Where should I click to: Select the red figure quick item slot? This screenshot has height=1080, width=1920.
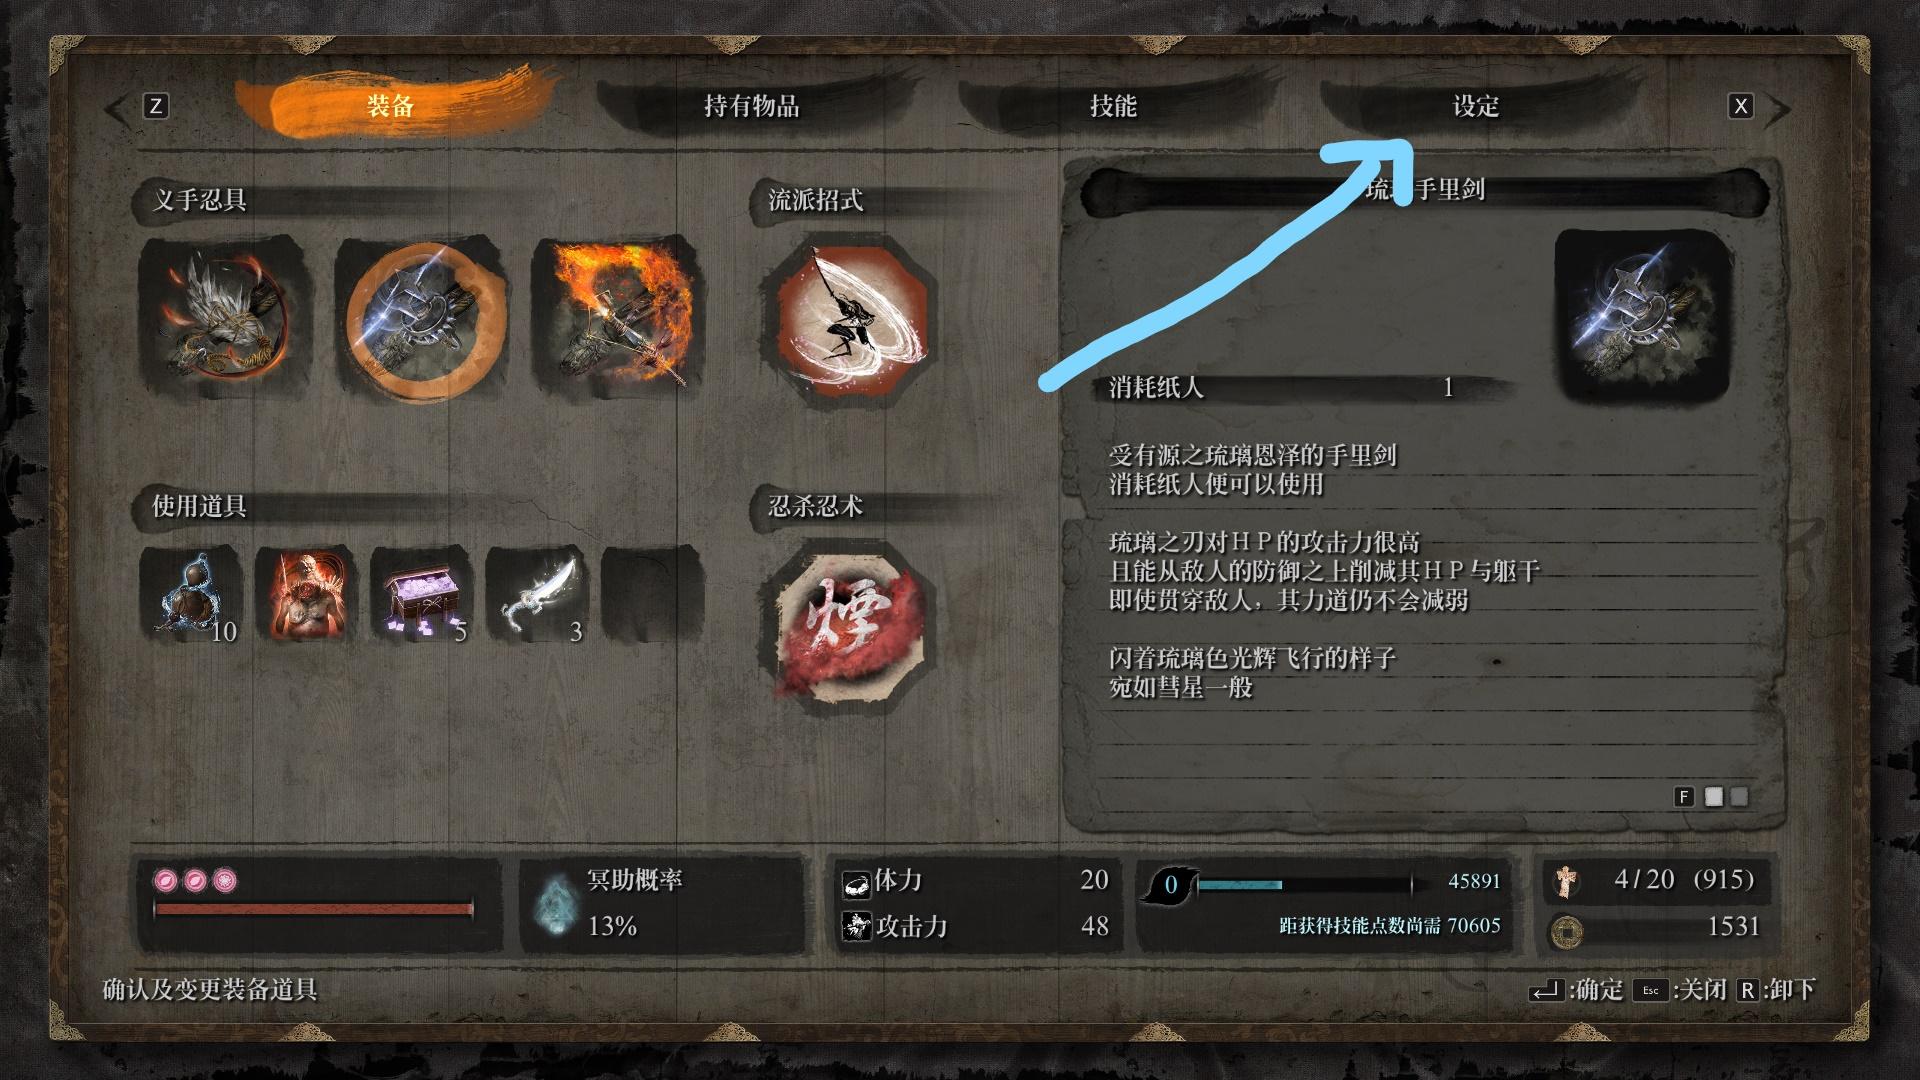307,596
